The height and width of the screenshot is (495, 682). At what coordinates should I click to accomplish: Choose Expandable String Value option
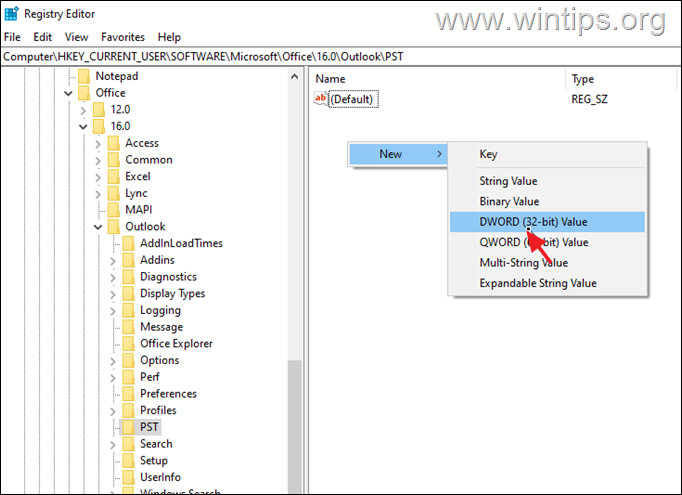(547, 283)
